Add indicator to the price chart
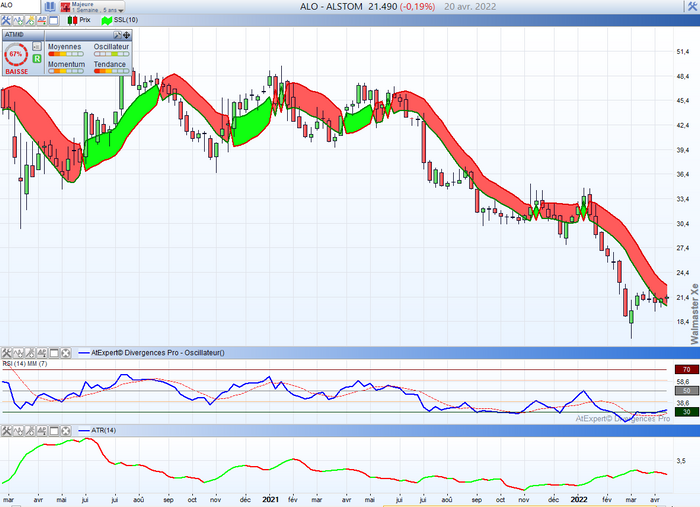 18,20
